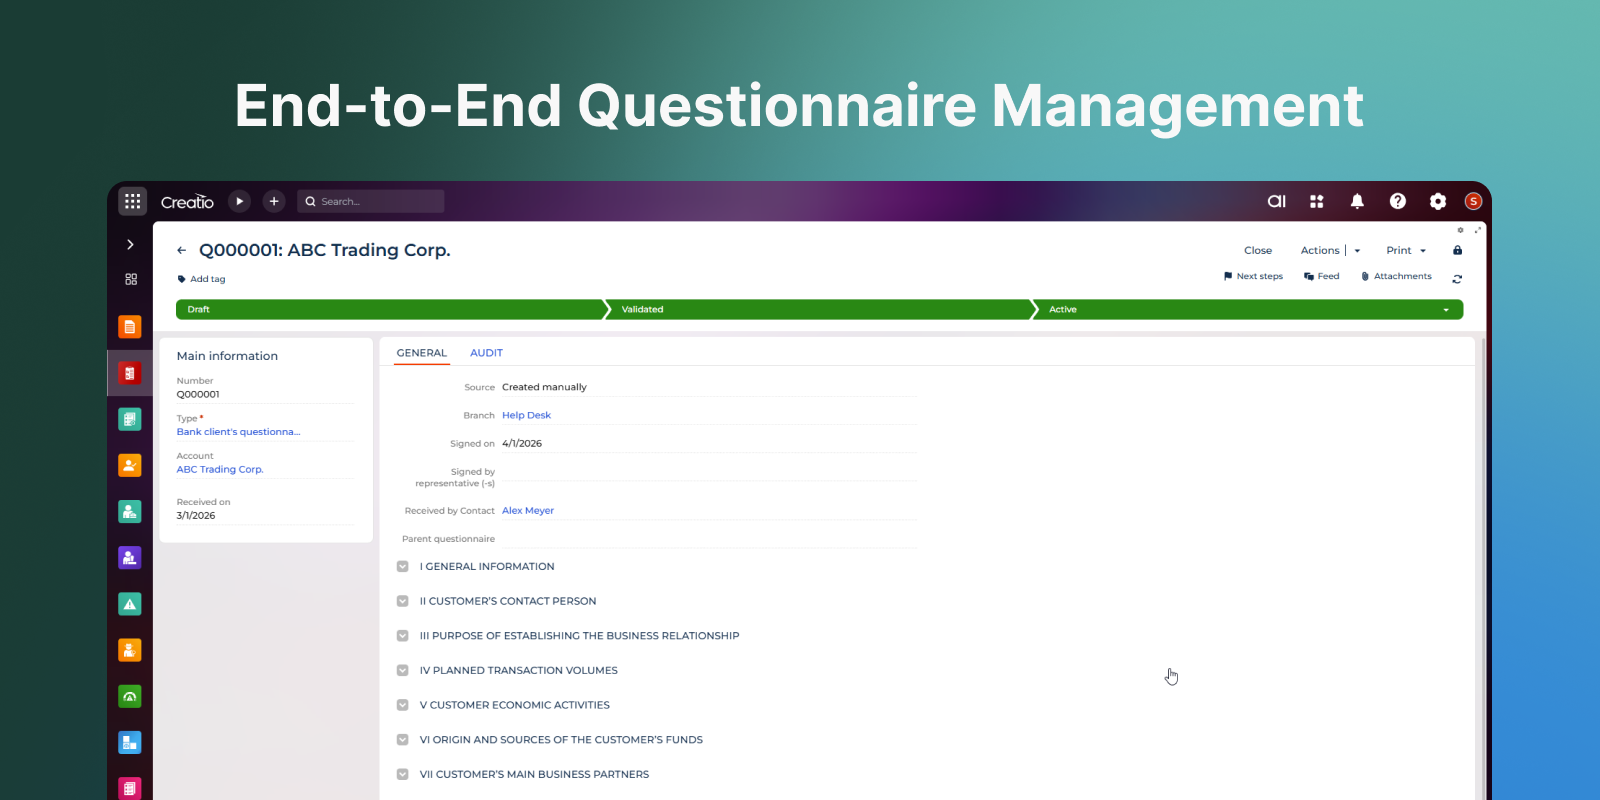Expand IV PLANNED TRANSACTION VOLUMES section
The image size is (1600, 800).
tap(403, 671)
